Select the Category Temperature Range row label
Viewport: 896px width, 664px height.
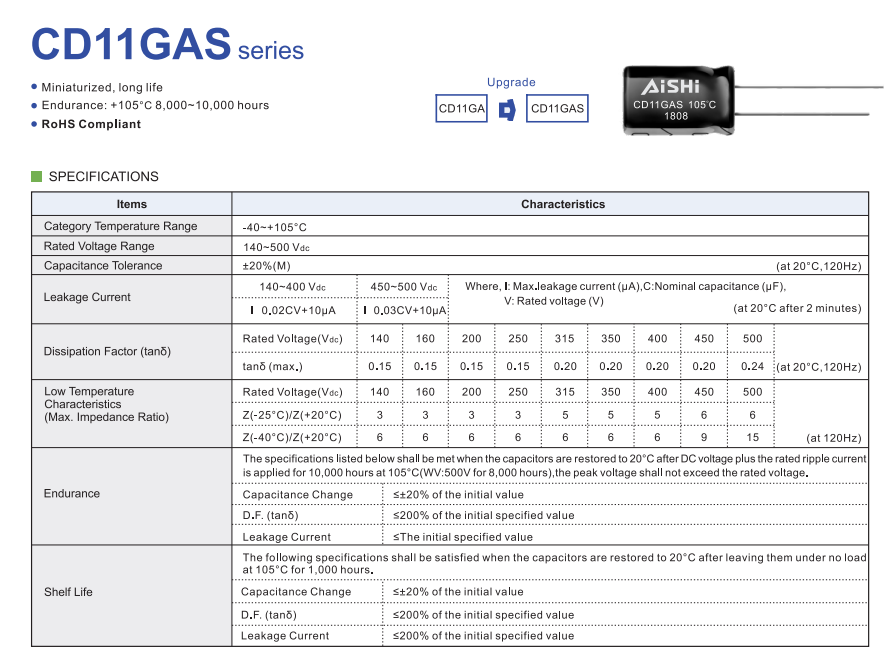(x=121, y=226)
